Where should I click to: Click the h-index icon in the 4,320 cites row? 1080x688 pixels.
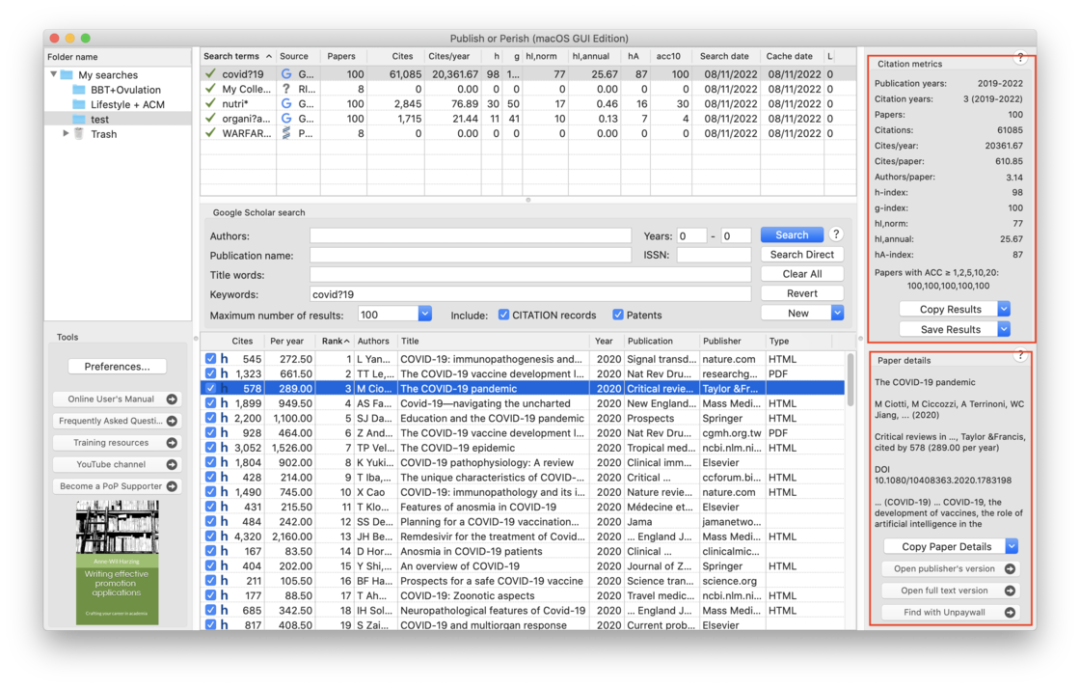point(224,536)
